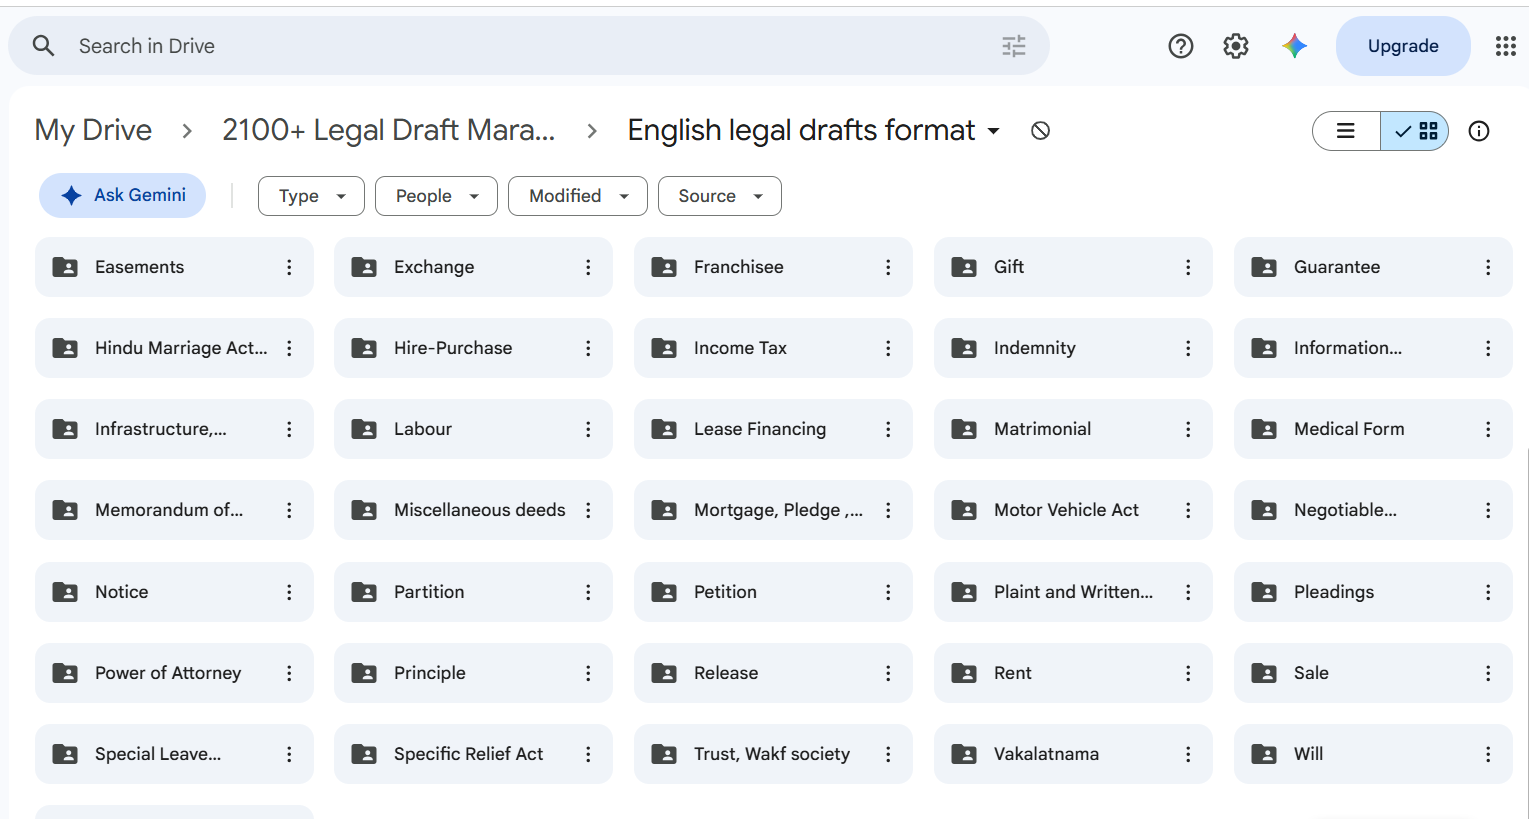Open more actions for Power of Attorney
1529x819 pixels.
[x=289, y=673]
